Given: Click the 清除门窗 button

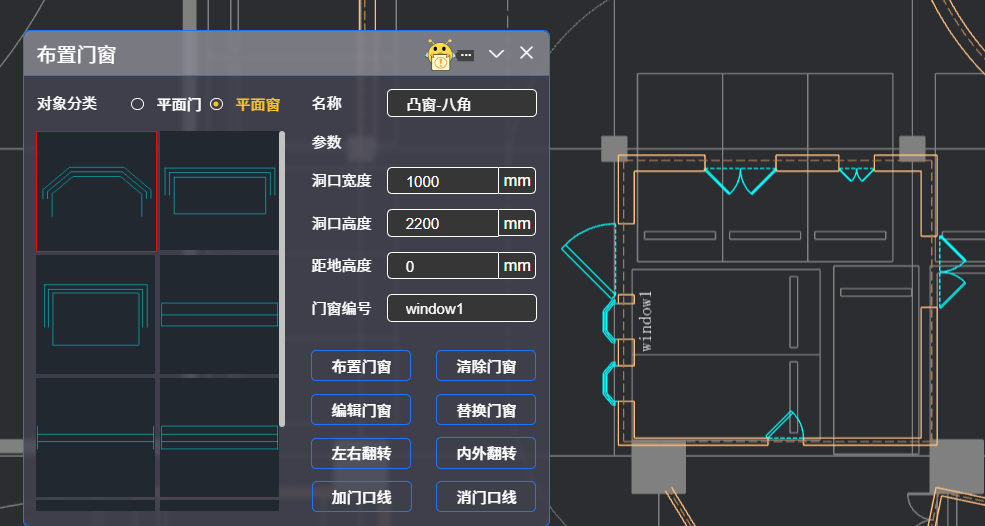Looking at the screenshot, I should (486, 366).
